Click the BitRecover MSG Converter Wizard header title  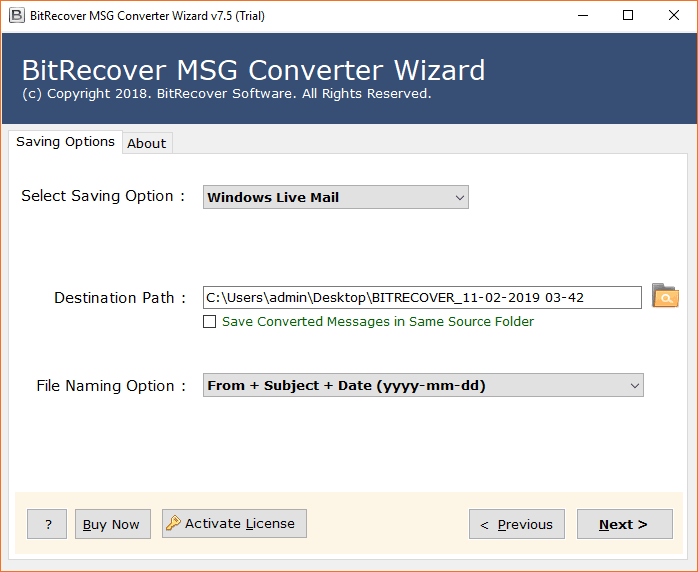(x=253, y=70)
